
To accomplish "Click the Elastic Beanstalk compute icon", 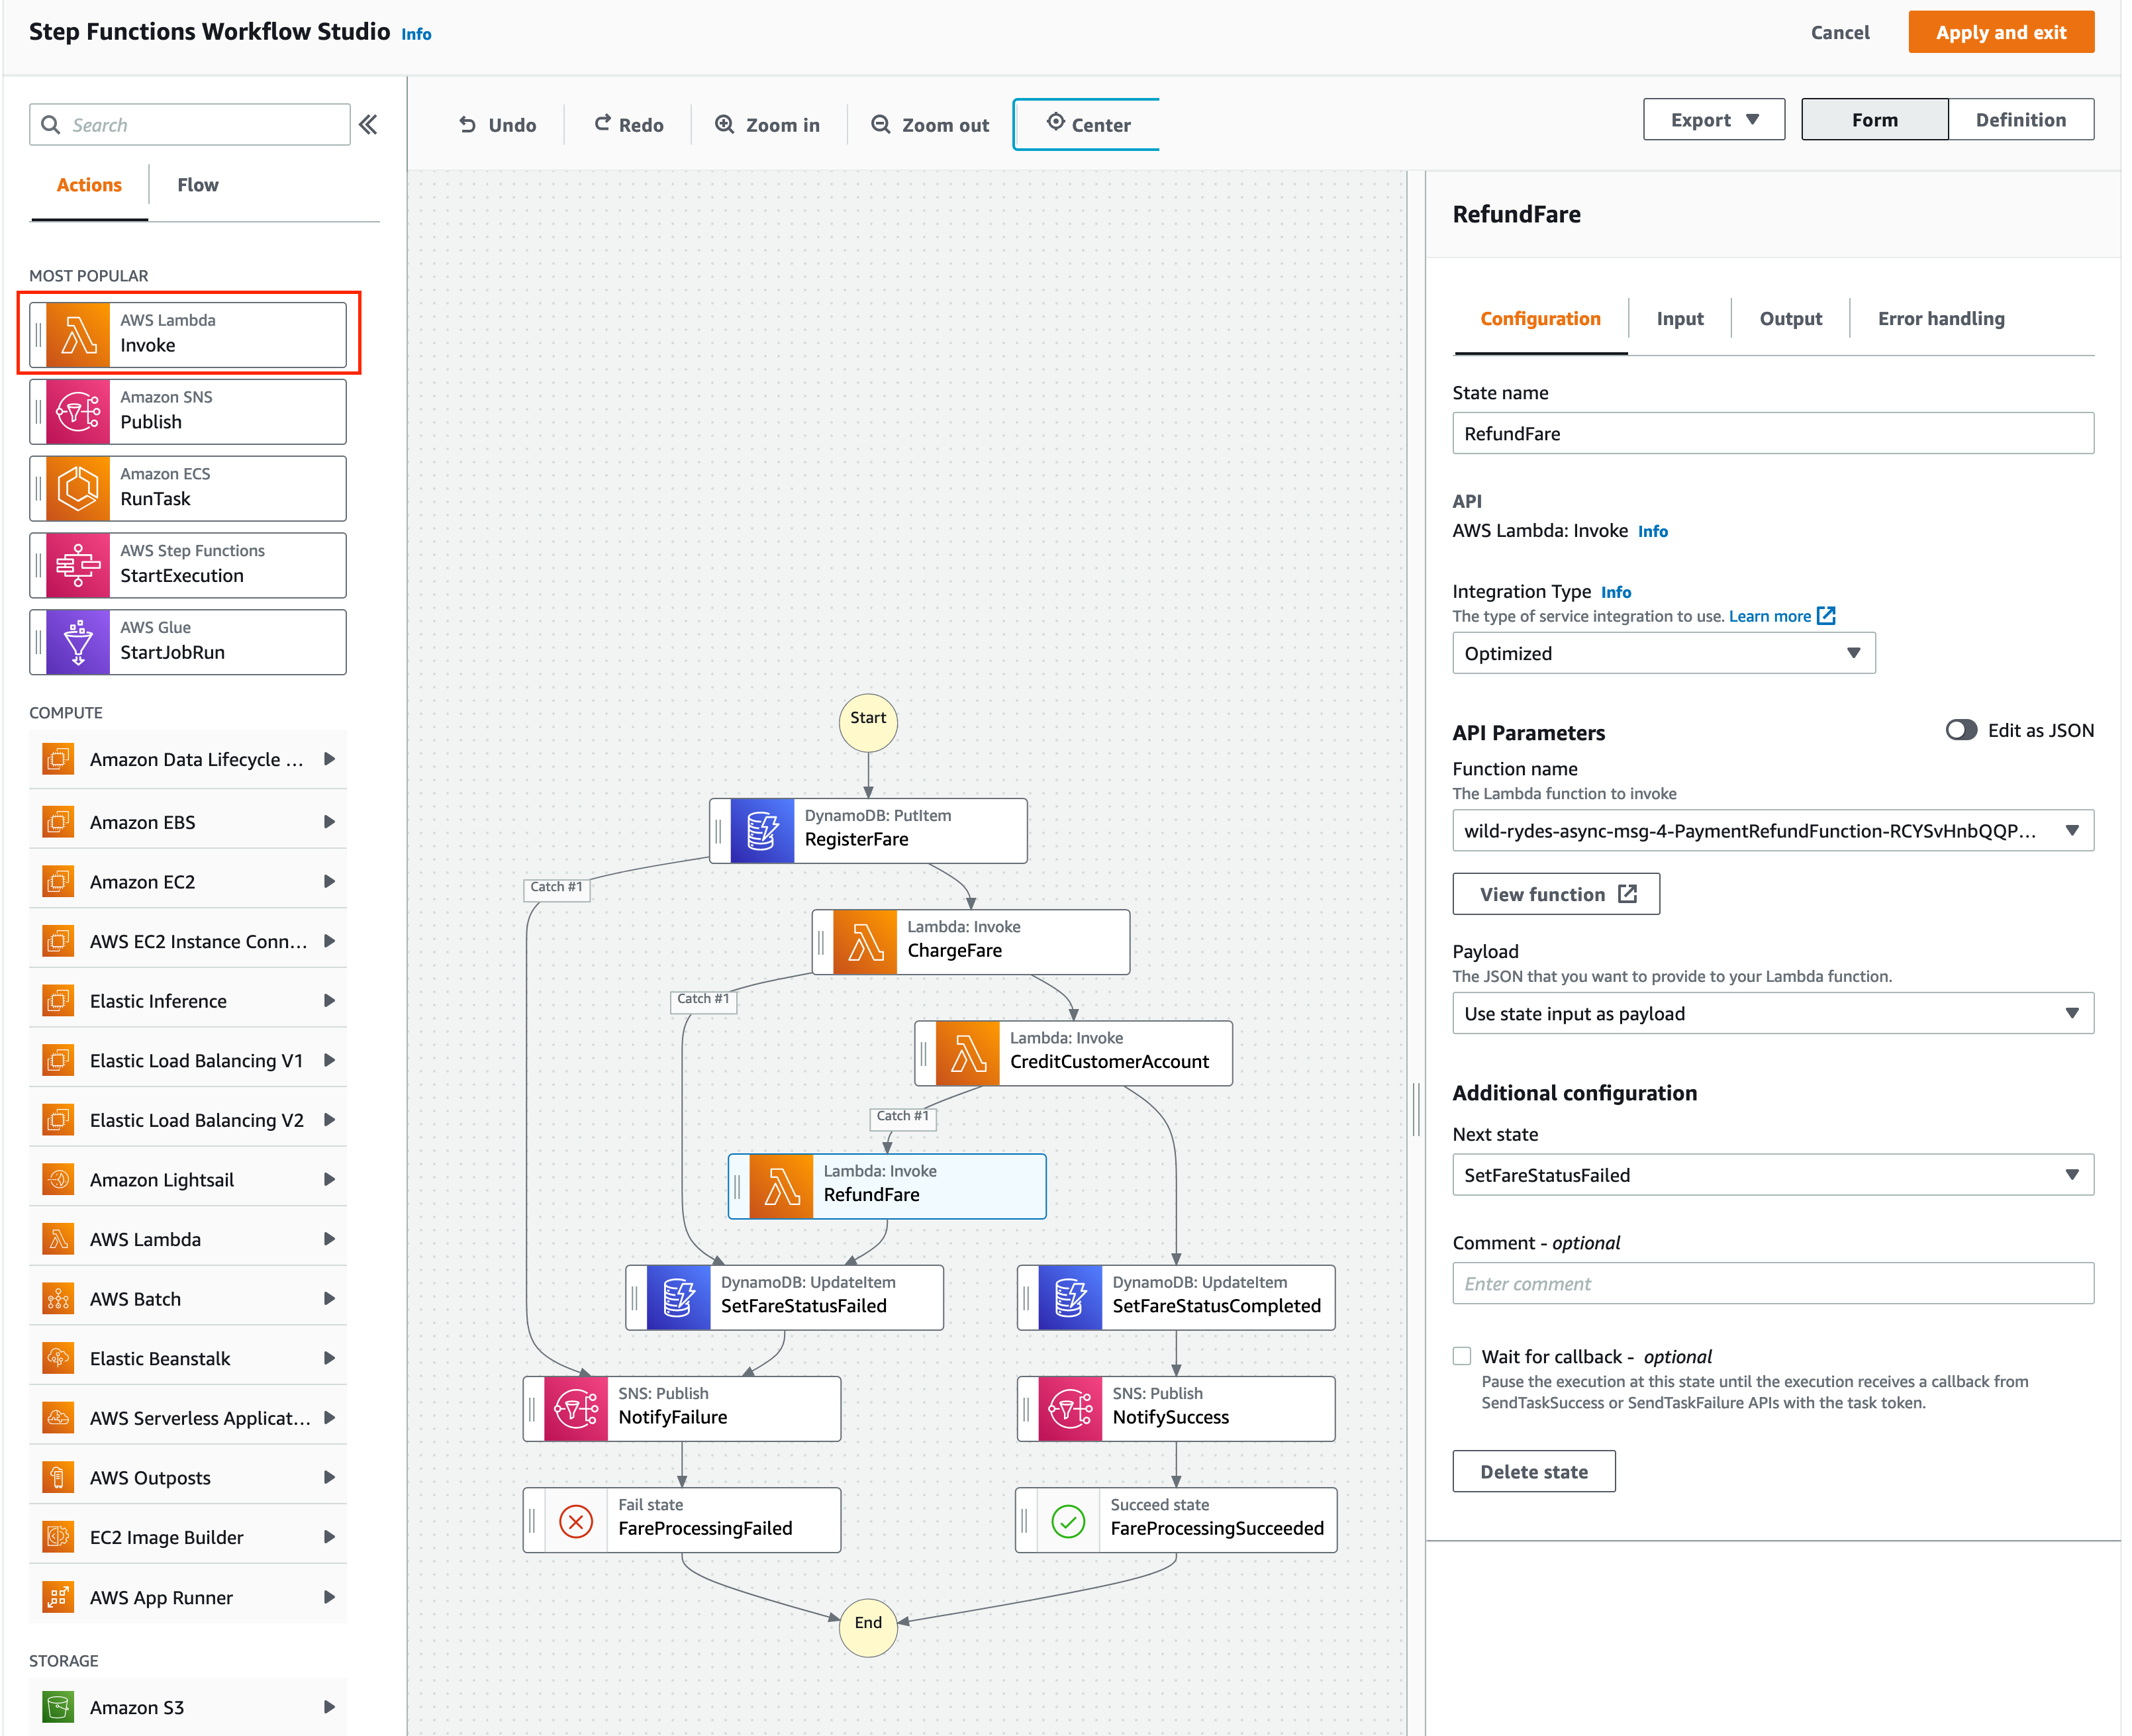I will pyautogui.click(x=58, y=1357).
